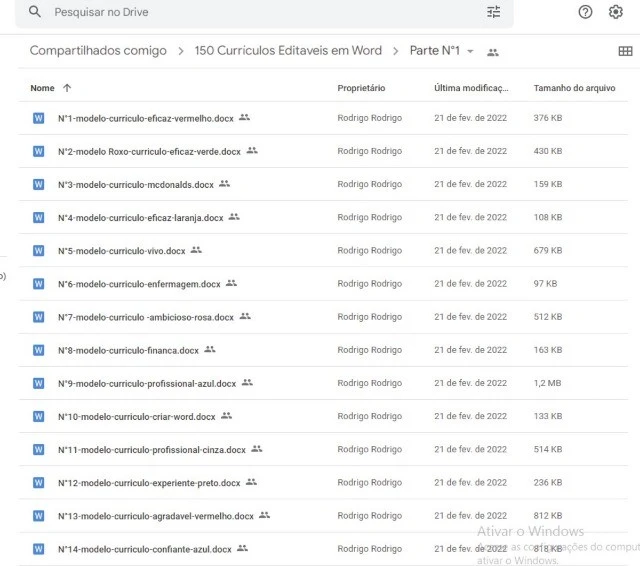The image size is (640, 566).
Task: Open the settings gear icon
Action: click(616, 12)
